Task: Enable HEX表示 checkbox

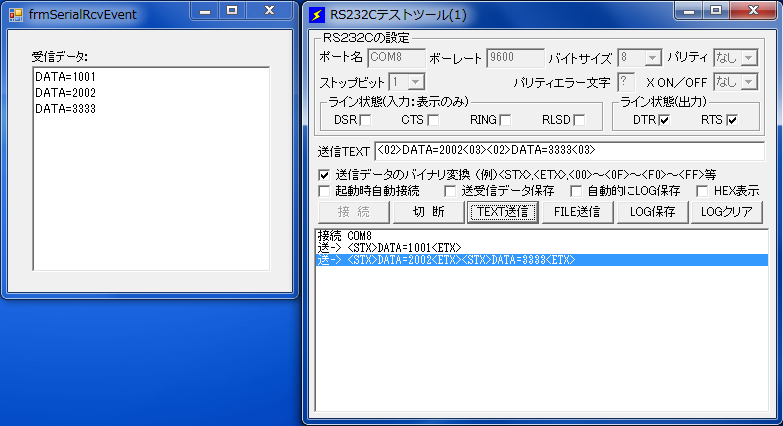Action: pos(702,191)
